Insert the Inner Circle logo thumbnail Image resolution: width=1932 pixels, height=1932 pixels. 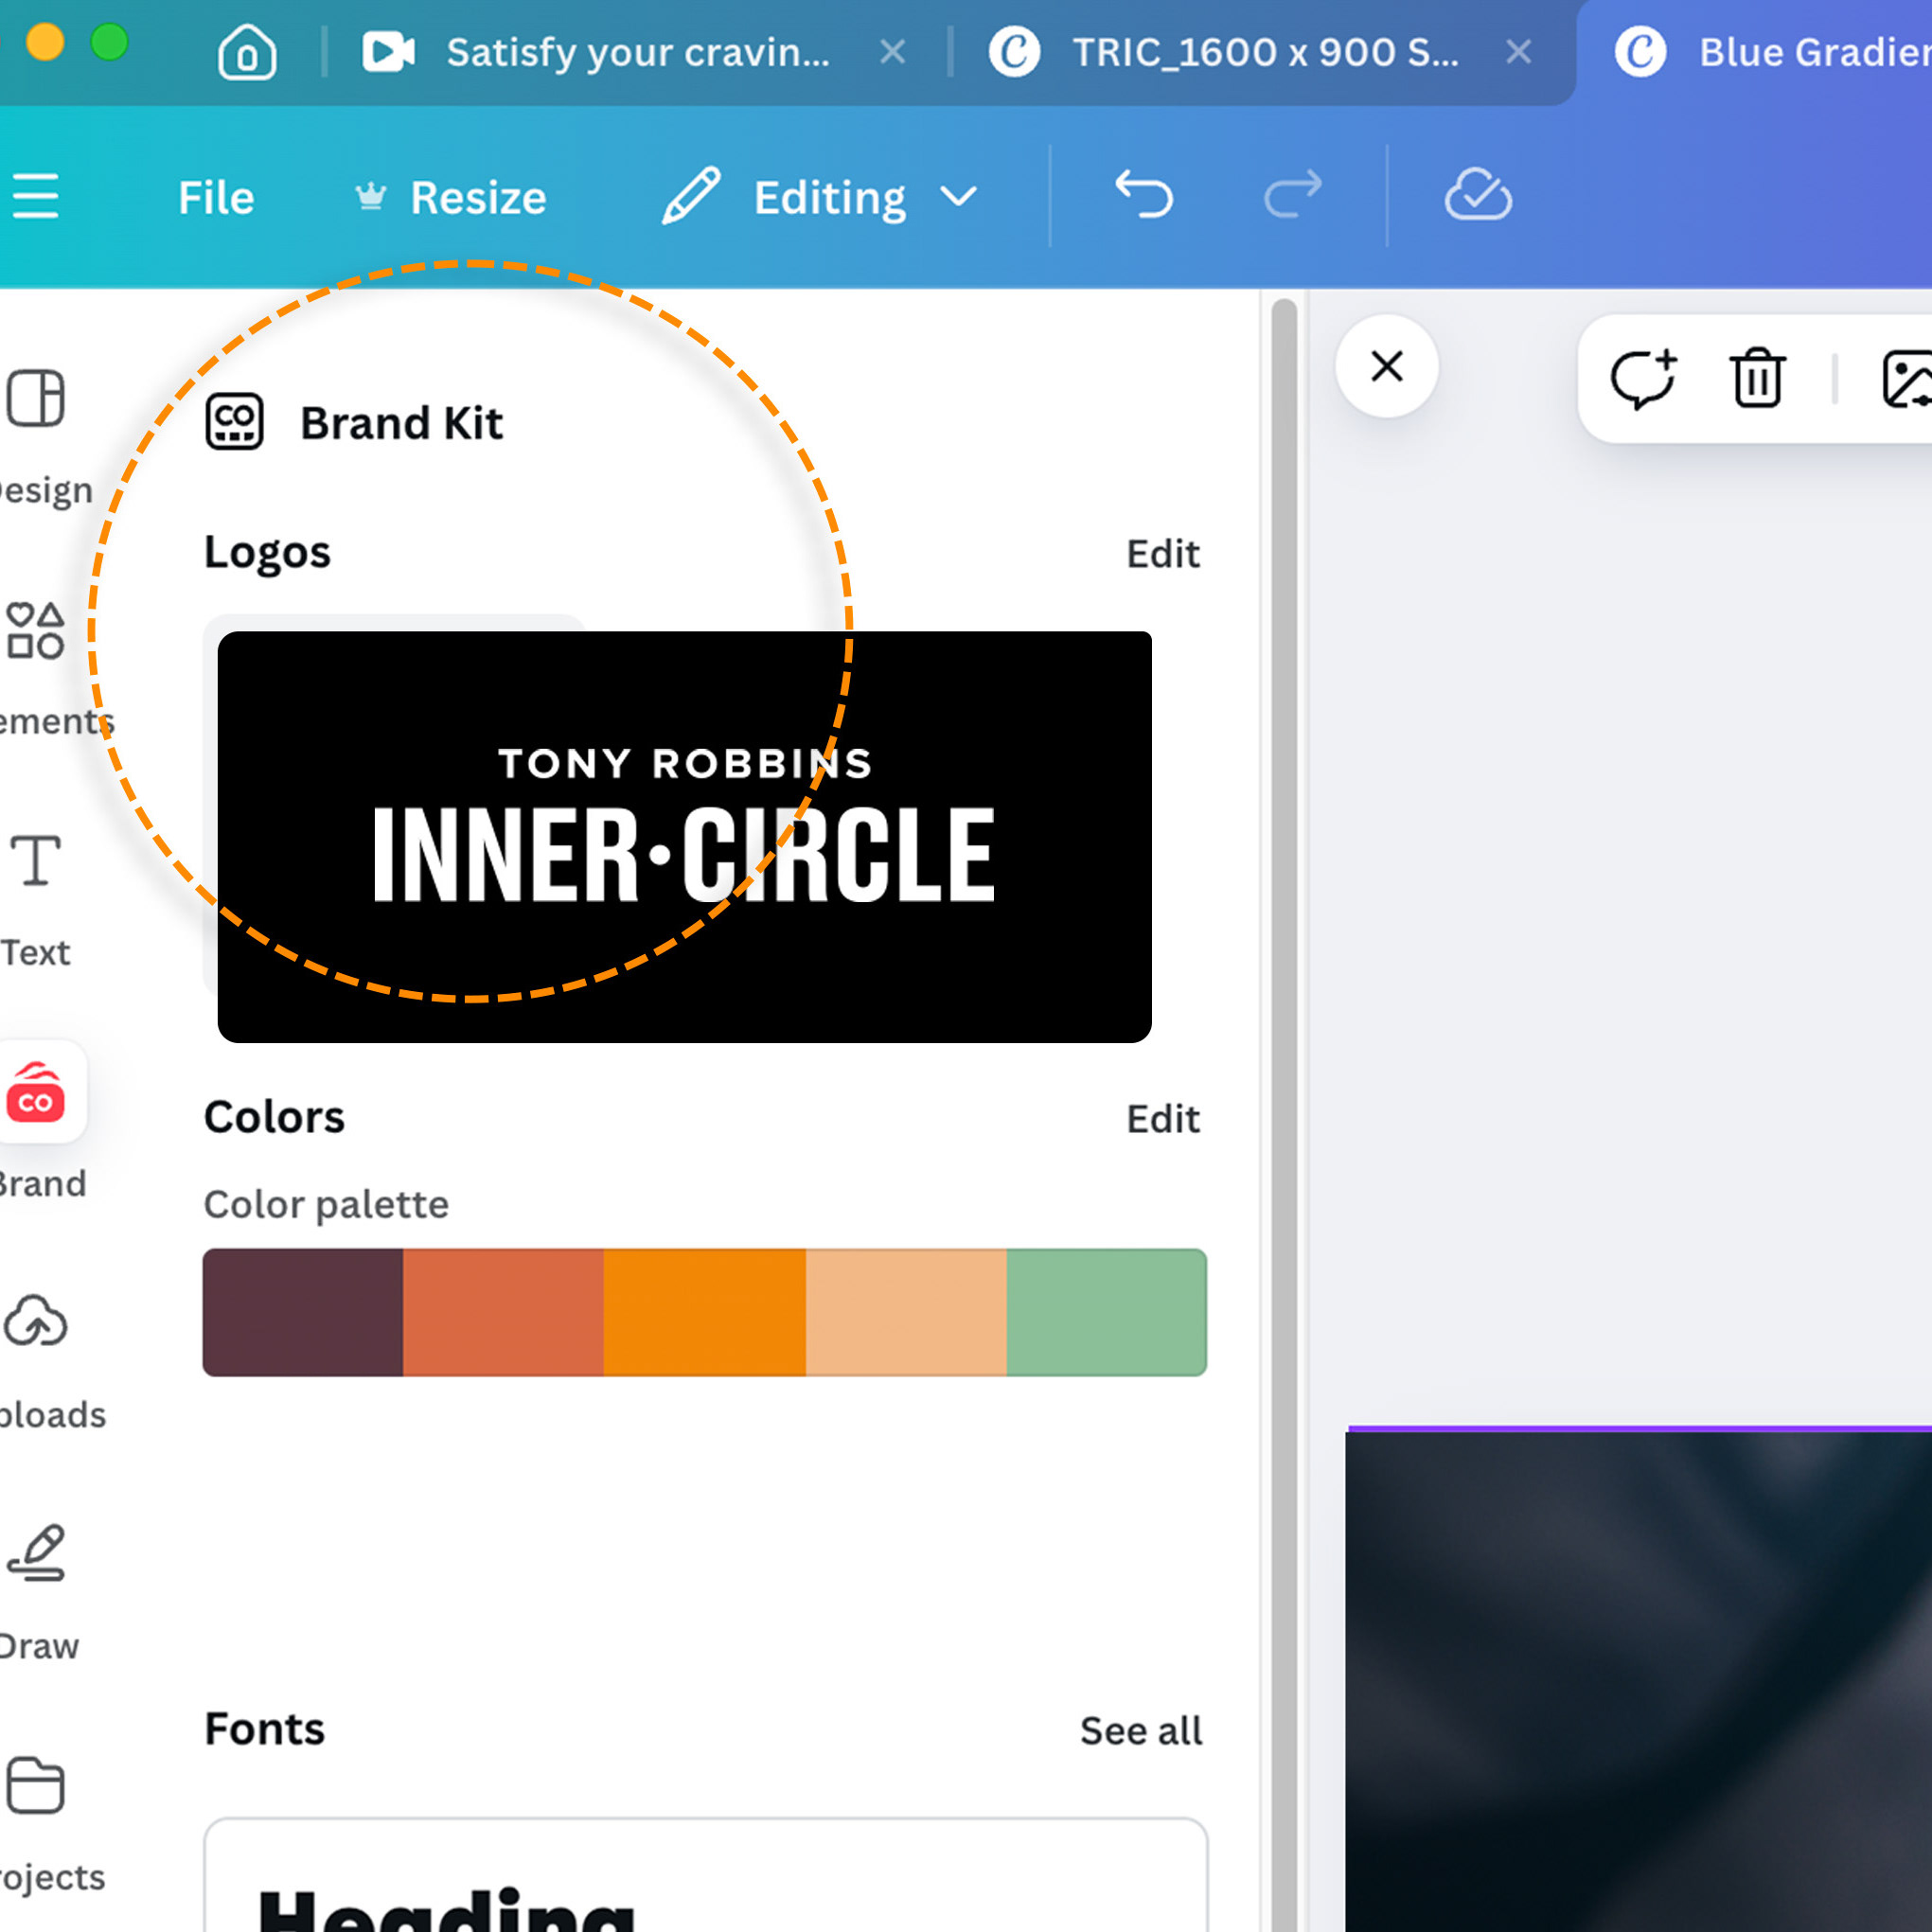point(685,837)
